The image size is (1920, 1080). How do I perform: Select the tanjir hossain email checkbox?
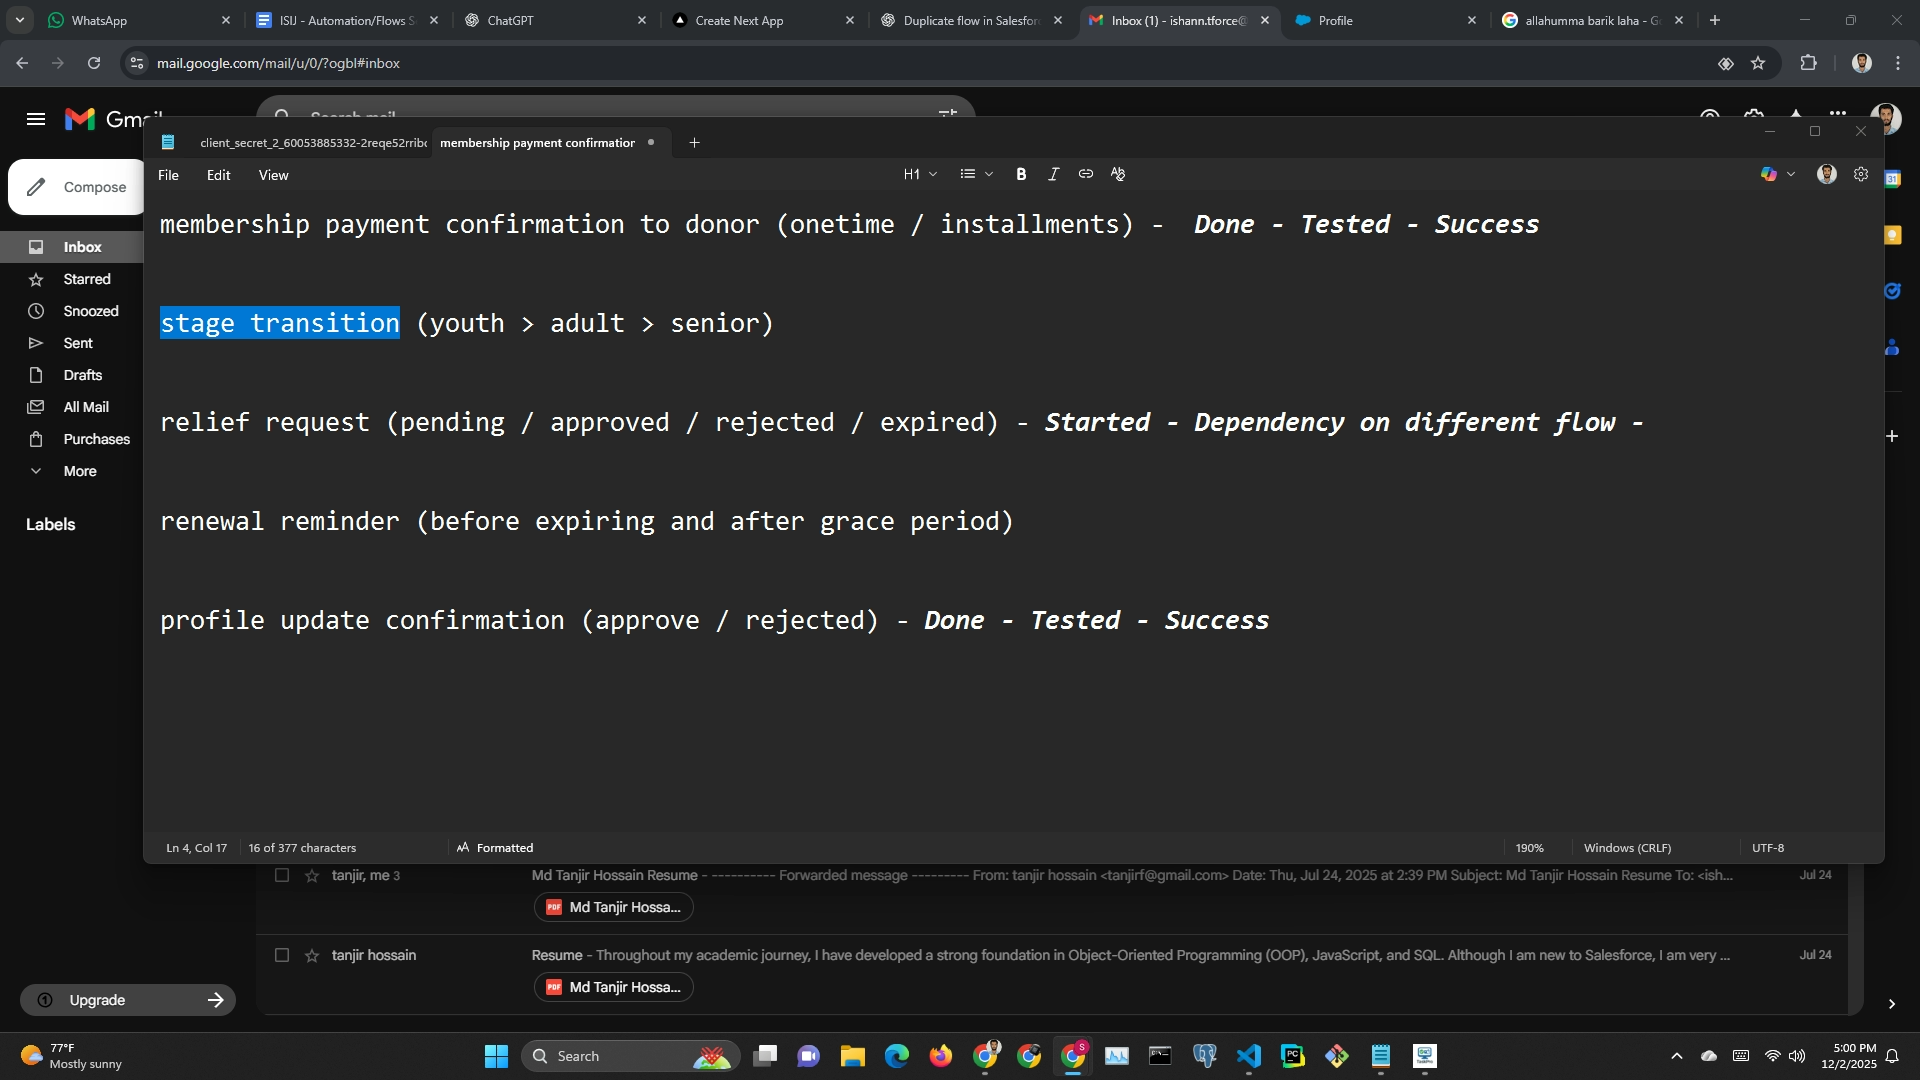pyautogui.click(x=282, y=956)
